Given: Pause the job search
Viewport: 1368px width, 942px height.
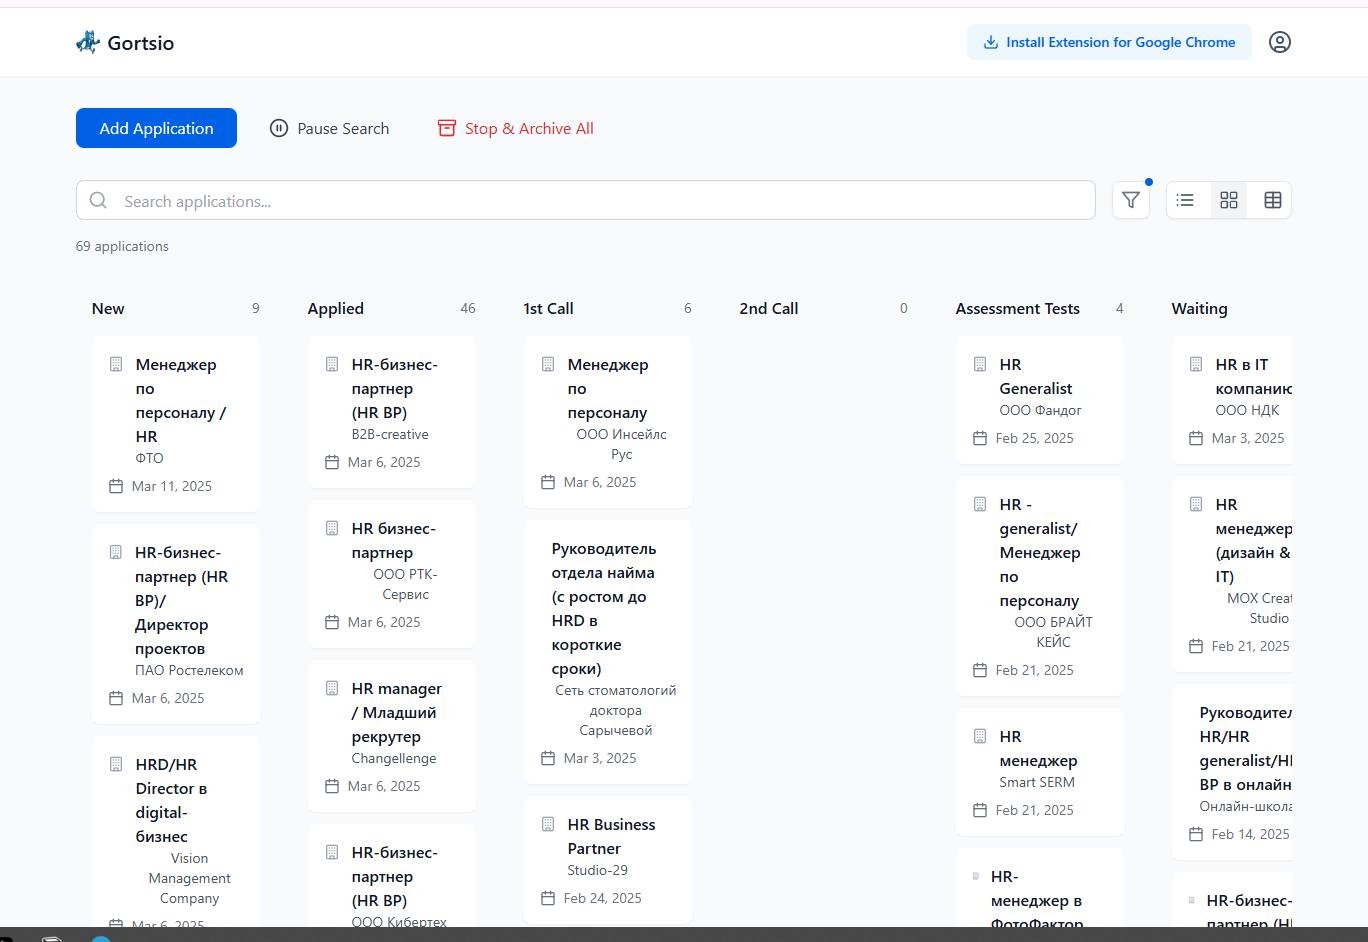Looking at the screenshot, I should 329,128.
